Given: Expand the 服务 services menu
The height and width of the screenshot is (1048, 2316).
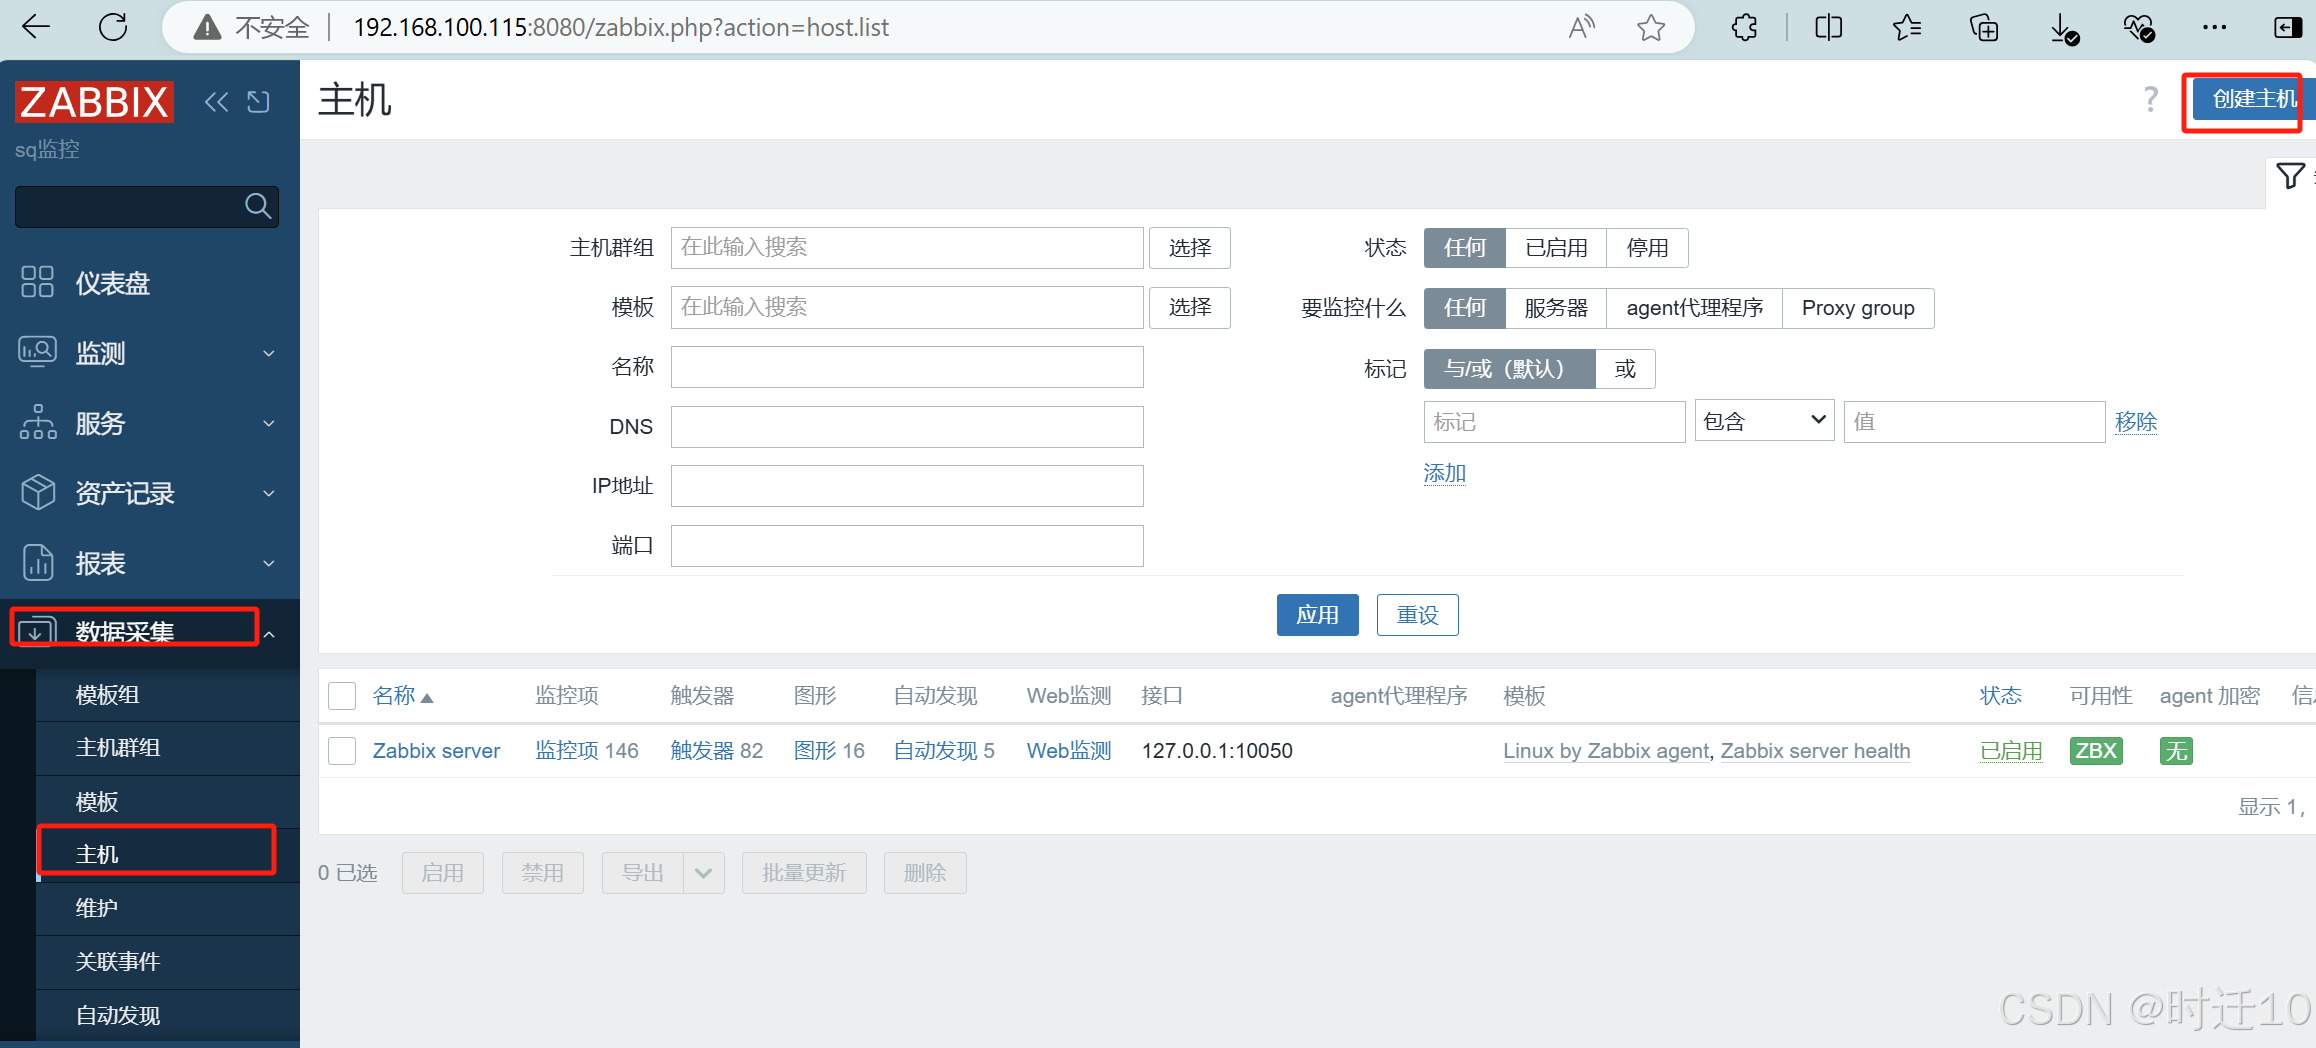Looking at the screenshot, I should [x=150, y=423].
